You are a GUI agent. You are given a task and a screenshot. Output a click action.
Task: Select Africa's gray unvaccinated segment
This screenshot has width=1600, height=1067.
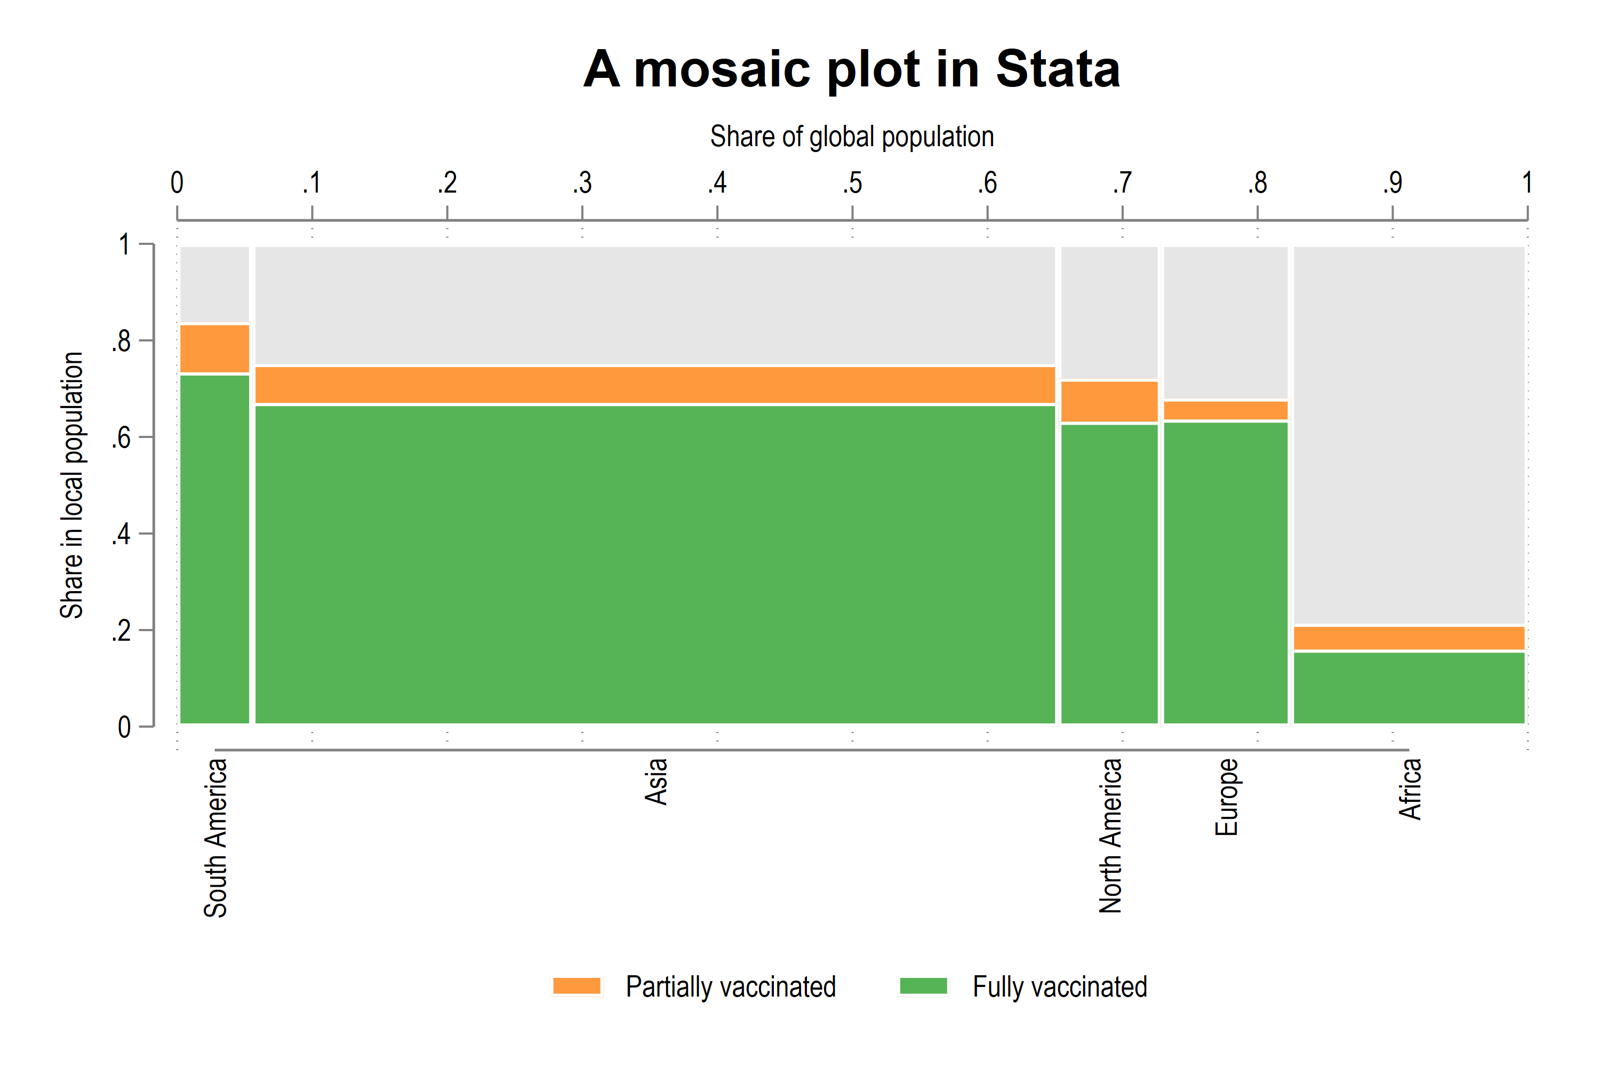coord(1409,435)
